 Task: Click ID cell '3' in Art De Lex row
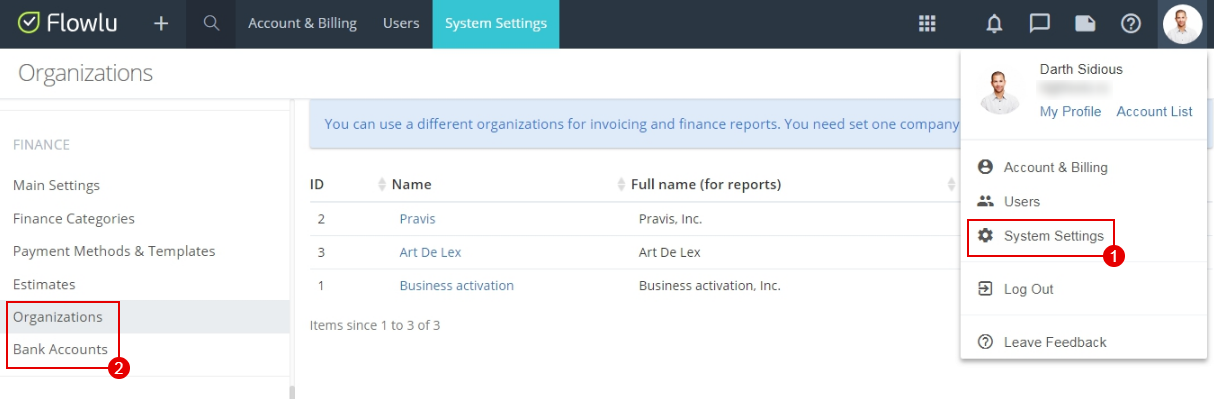(321, 252)
